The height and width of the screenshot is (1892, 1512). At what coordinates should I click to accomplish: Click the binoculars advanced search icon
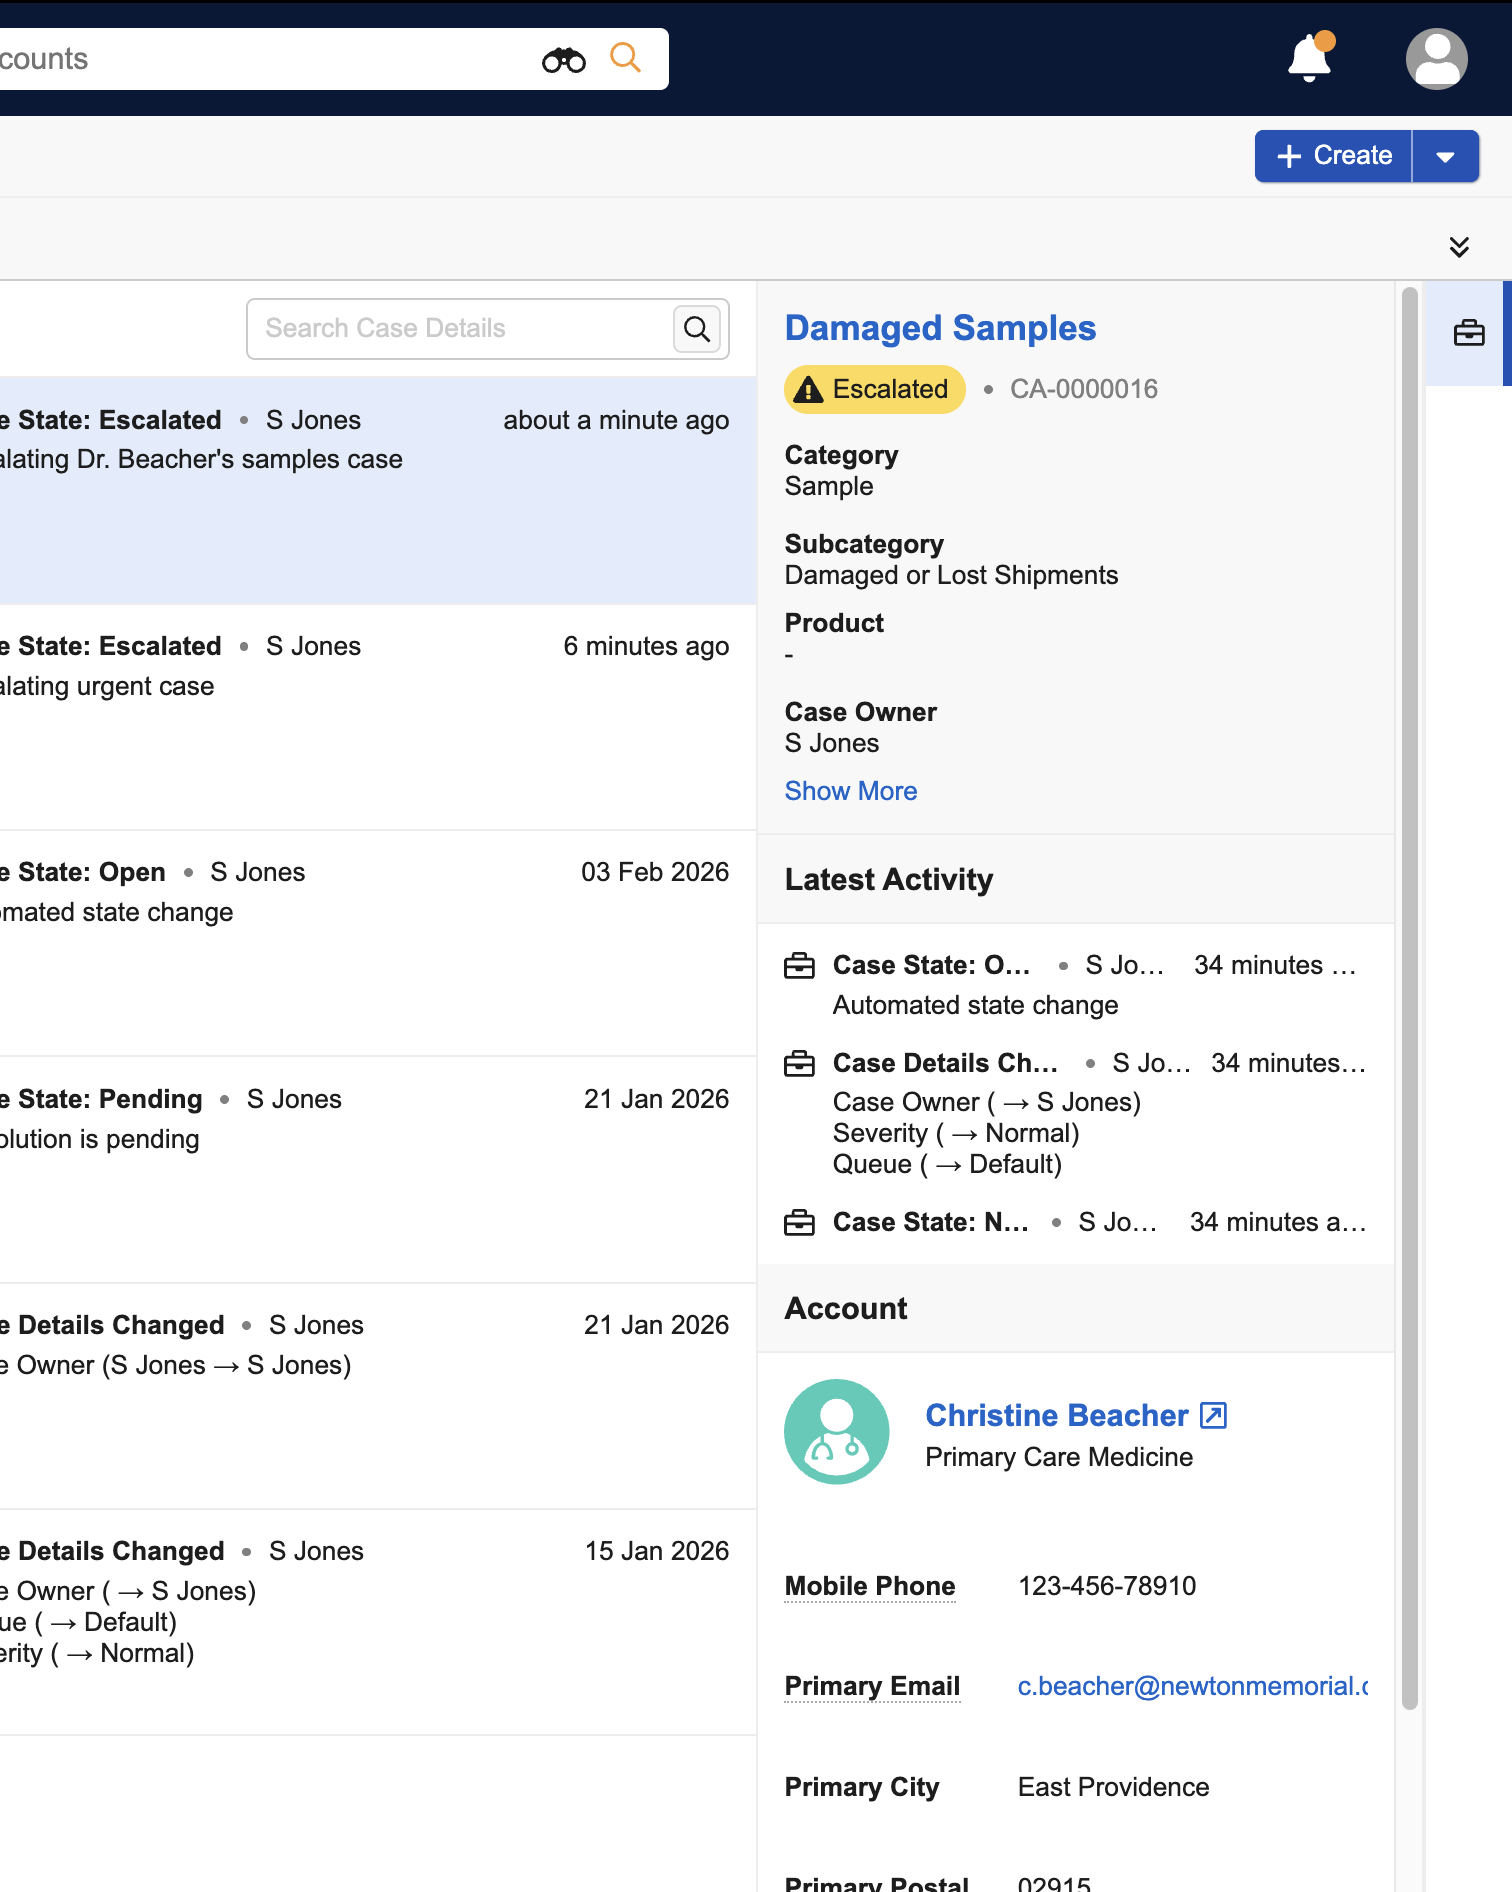(564, 60)
